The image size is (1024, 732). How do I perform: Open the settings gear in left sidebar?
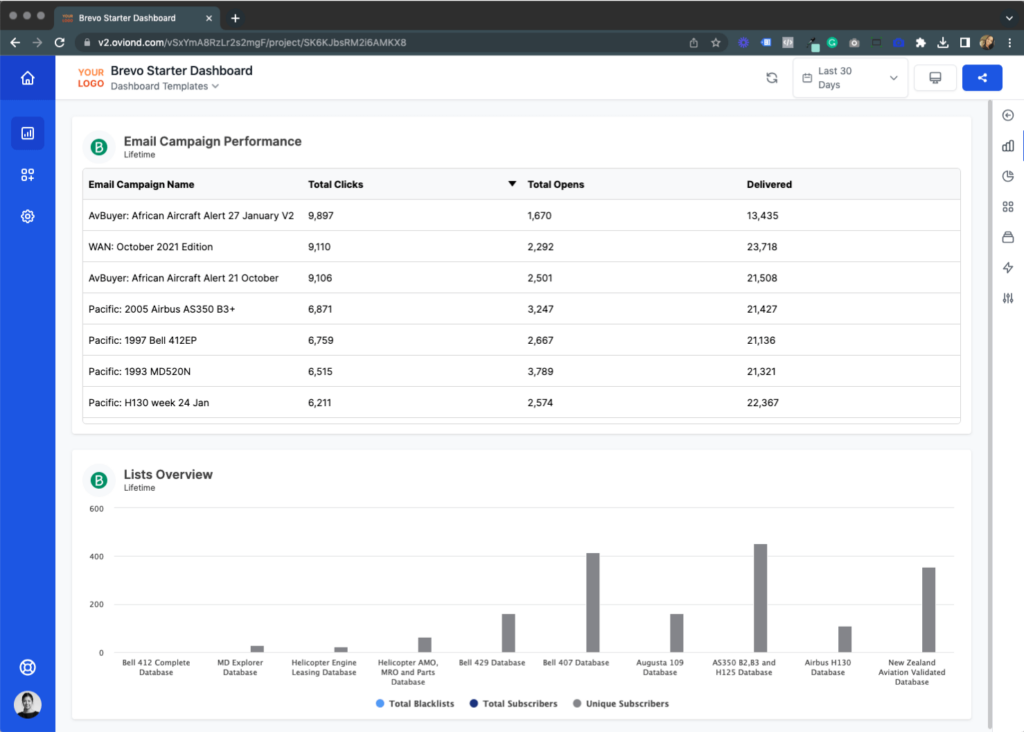[x=27, y=217]
